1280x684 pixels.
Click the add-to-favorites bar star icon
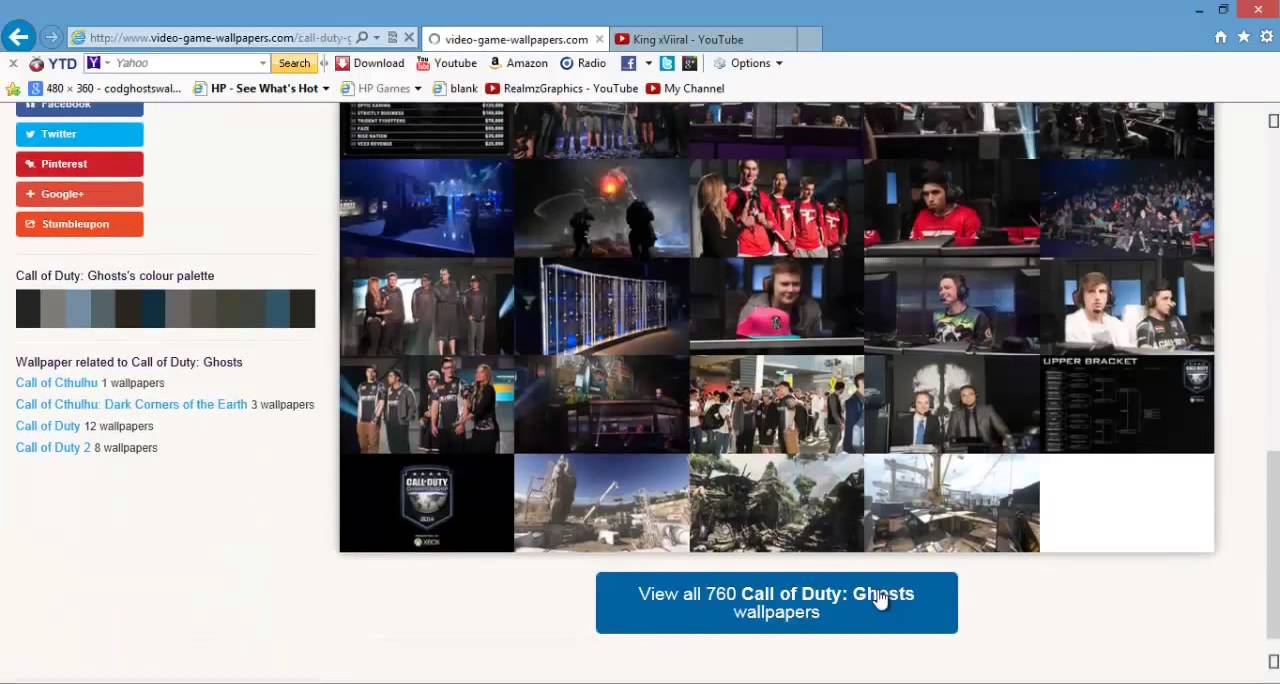pos(13,88)
